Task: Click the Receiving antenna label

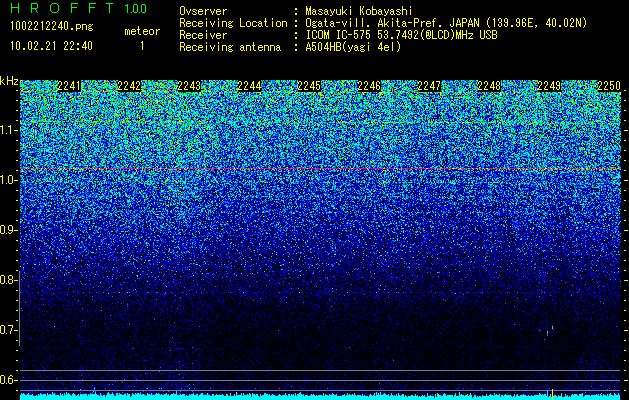Action: (x=230, y=47)
